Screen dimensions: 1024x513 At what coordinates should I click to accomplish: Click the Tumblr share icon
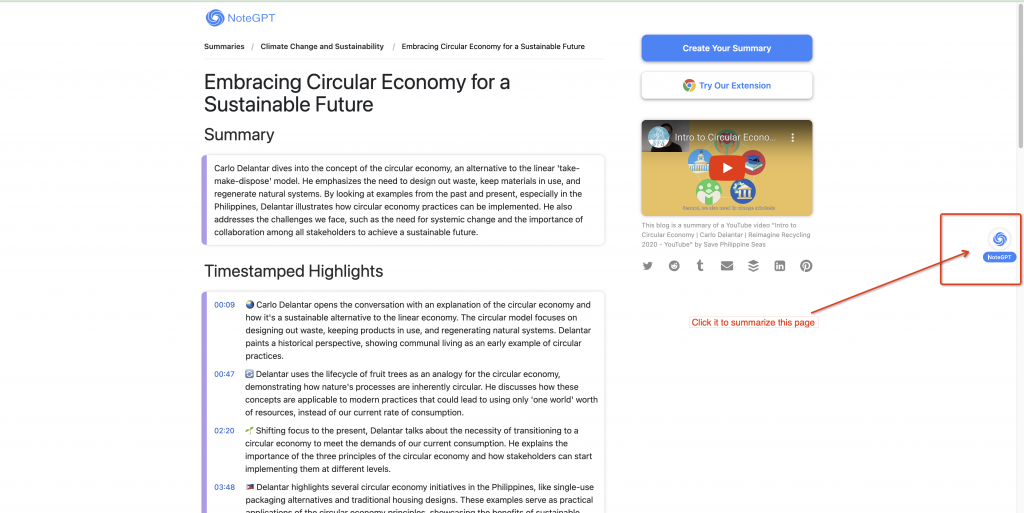tap(700, 266)
